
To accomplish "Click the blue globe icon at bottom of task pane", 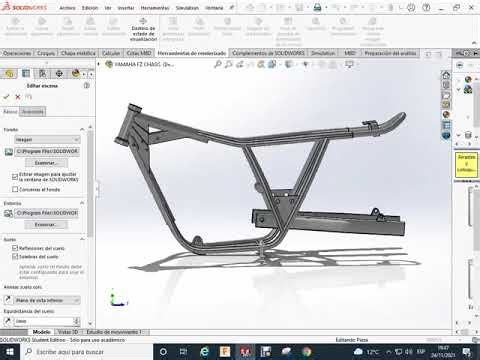I will [x=446, y=135].
